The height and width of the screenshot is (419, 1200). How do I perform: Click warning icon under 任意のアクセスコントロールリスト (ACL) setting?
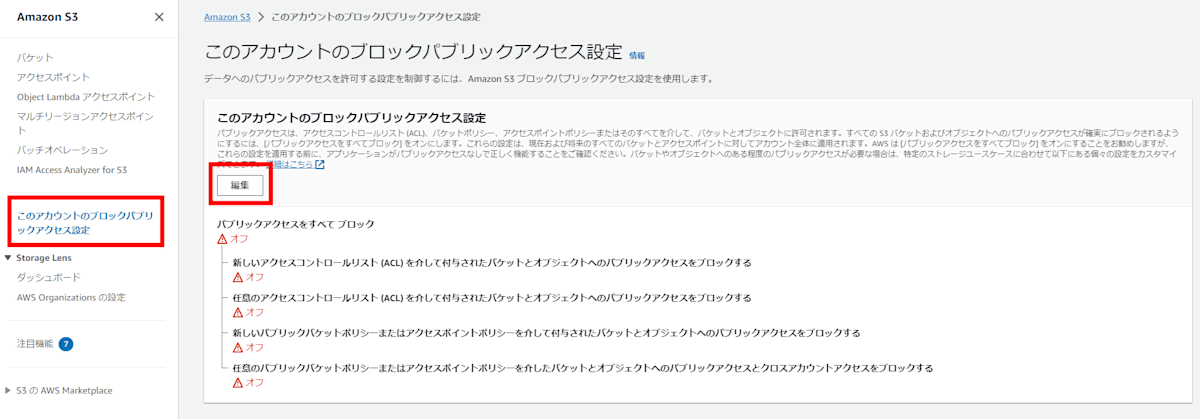point(238,312)
